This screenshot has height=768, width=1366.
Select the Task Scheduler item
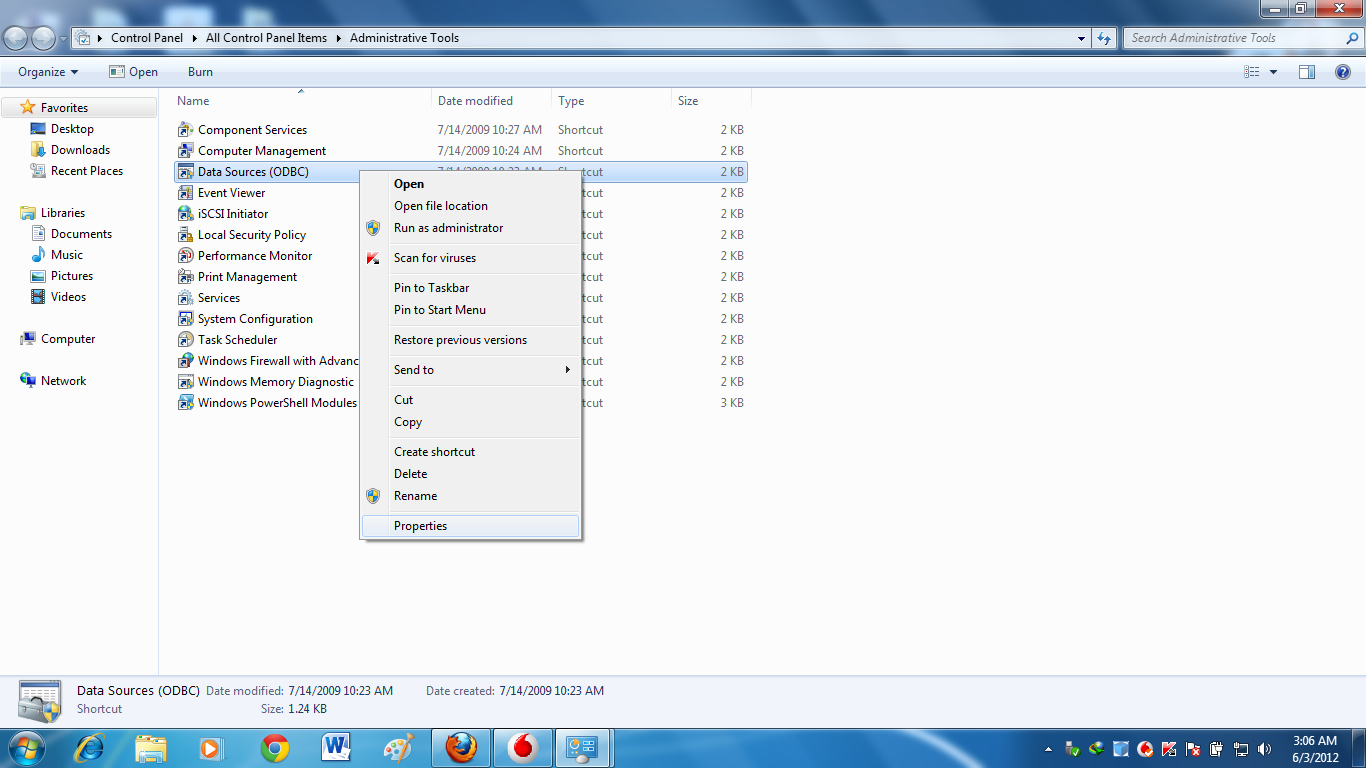pyautogui.click(x=237, y=339)
